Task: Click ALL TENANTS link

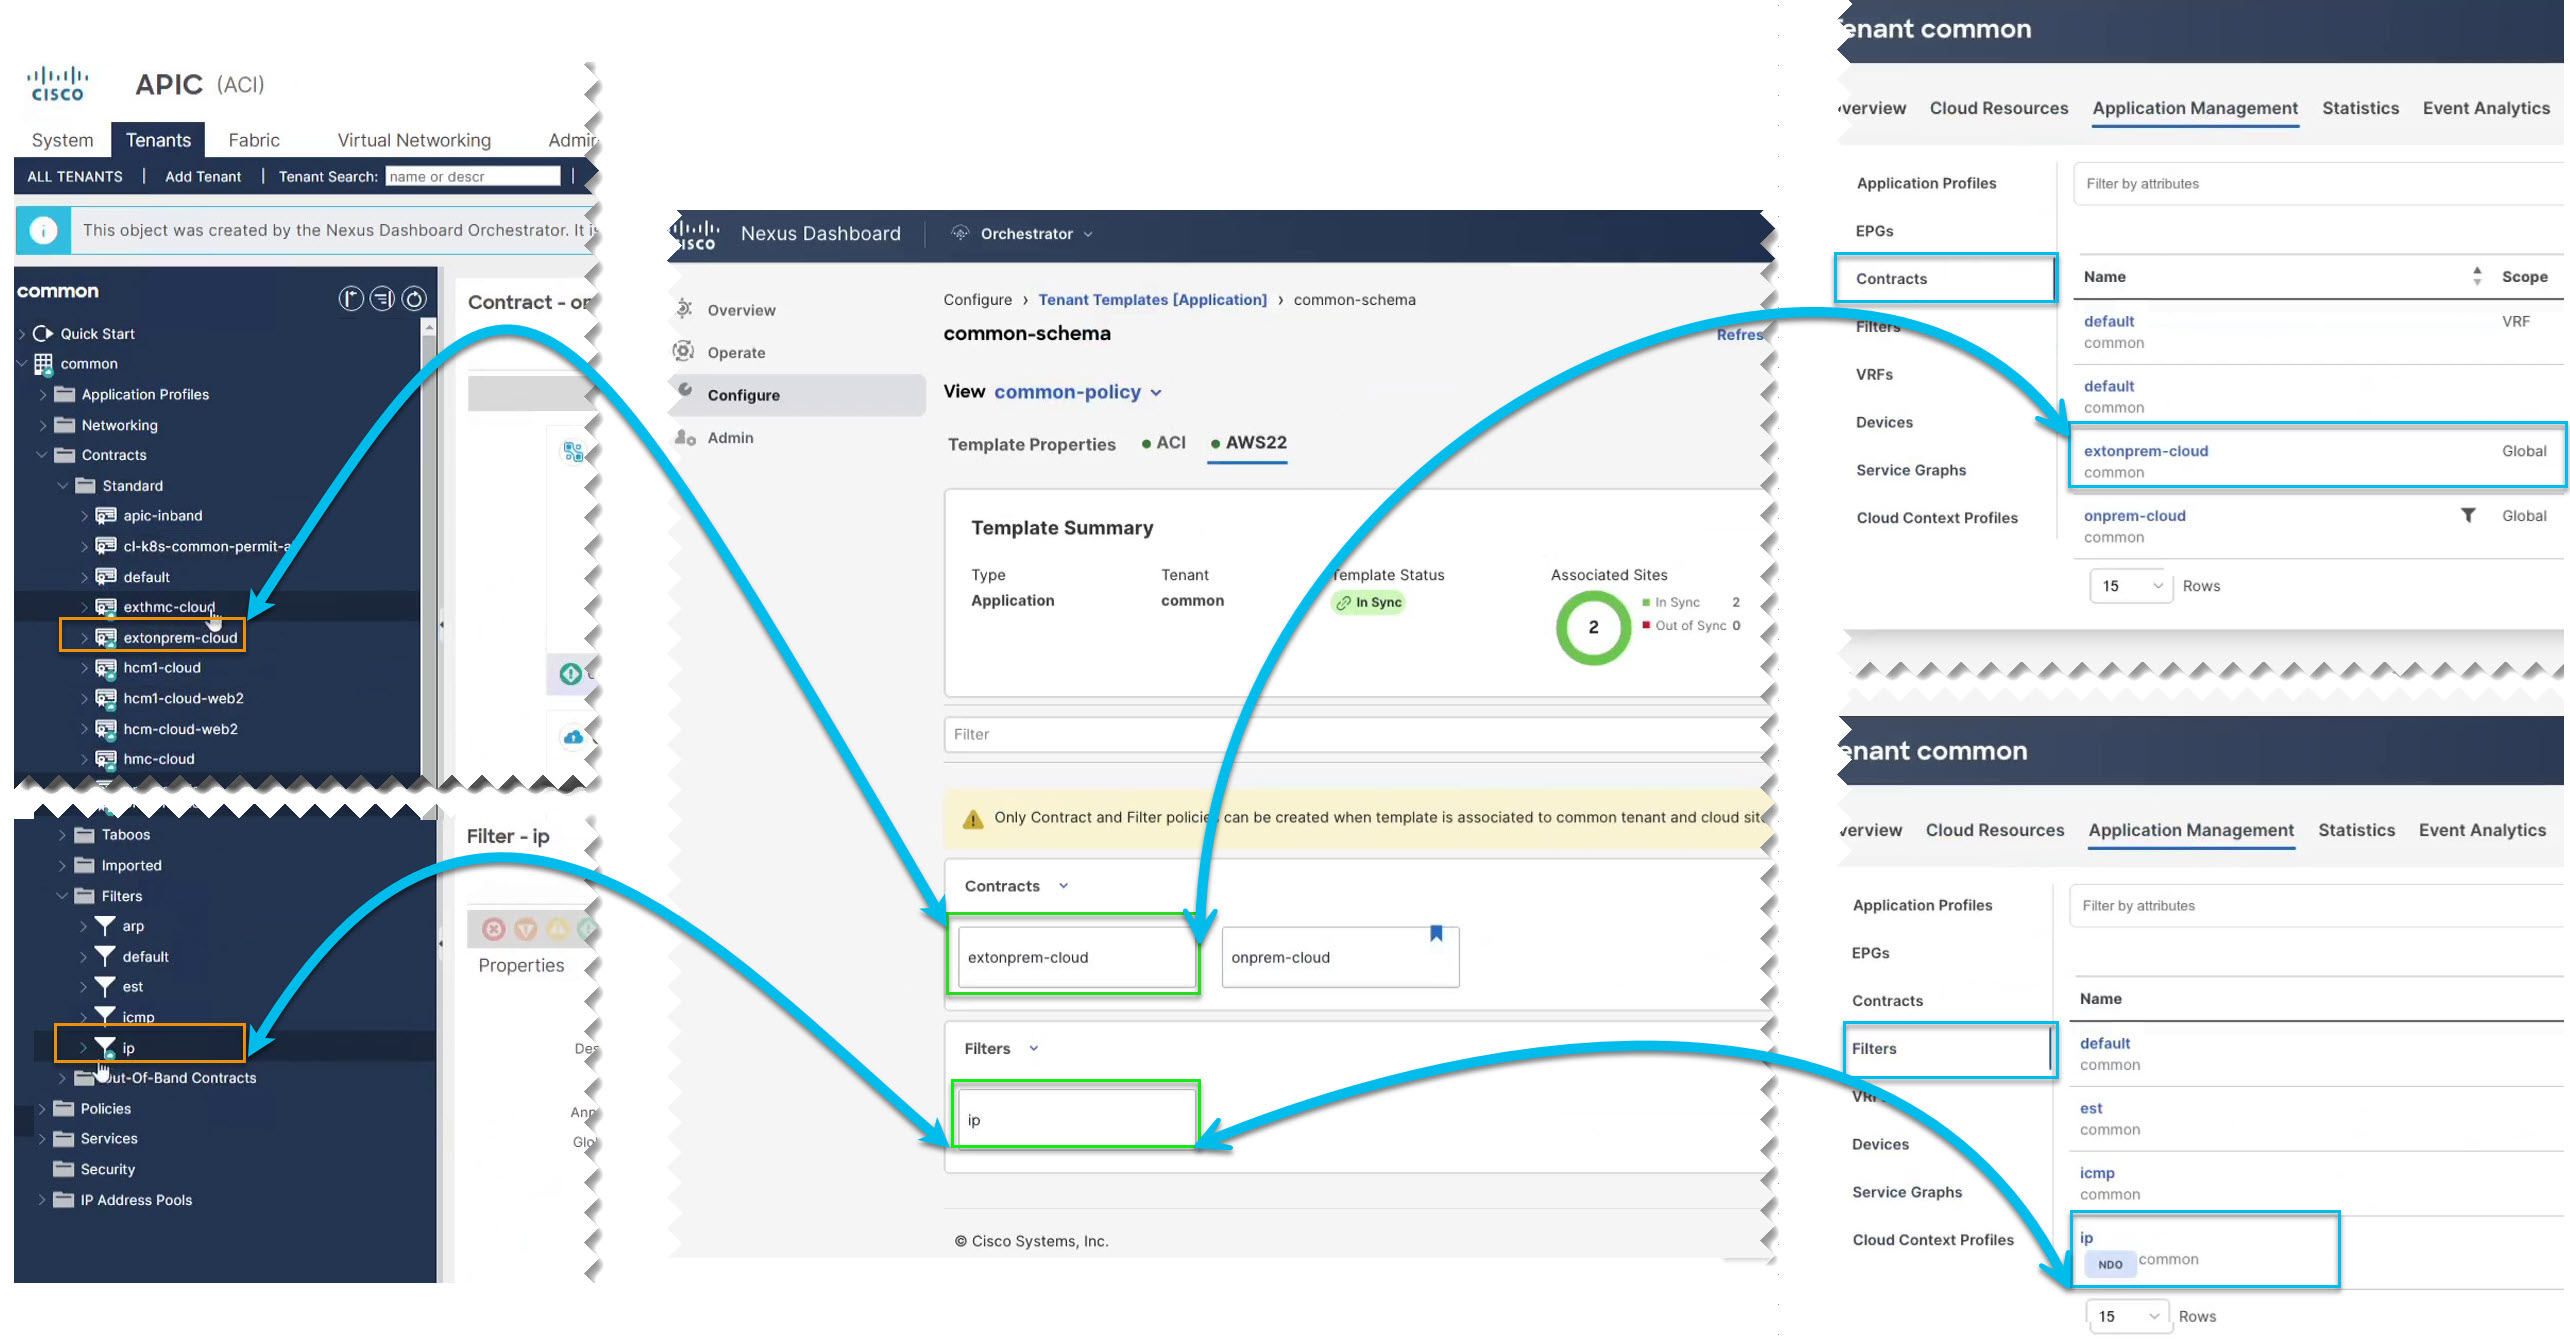Action: [x=75, y=176]
